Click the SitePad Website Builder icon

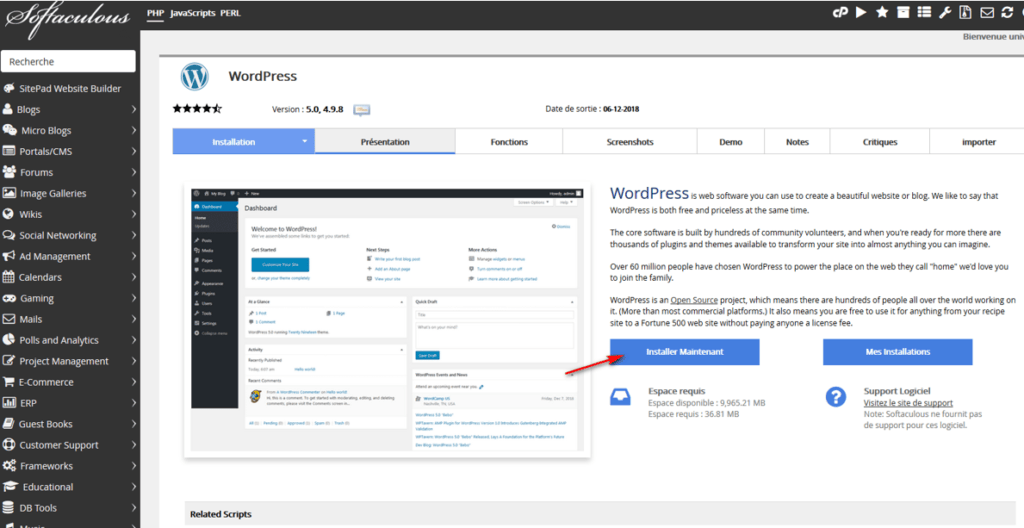8,89
